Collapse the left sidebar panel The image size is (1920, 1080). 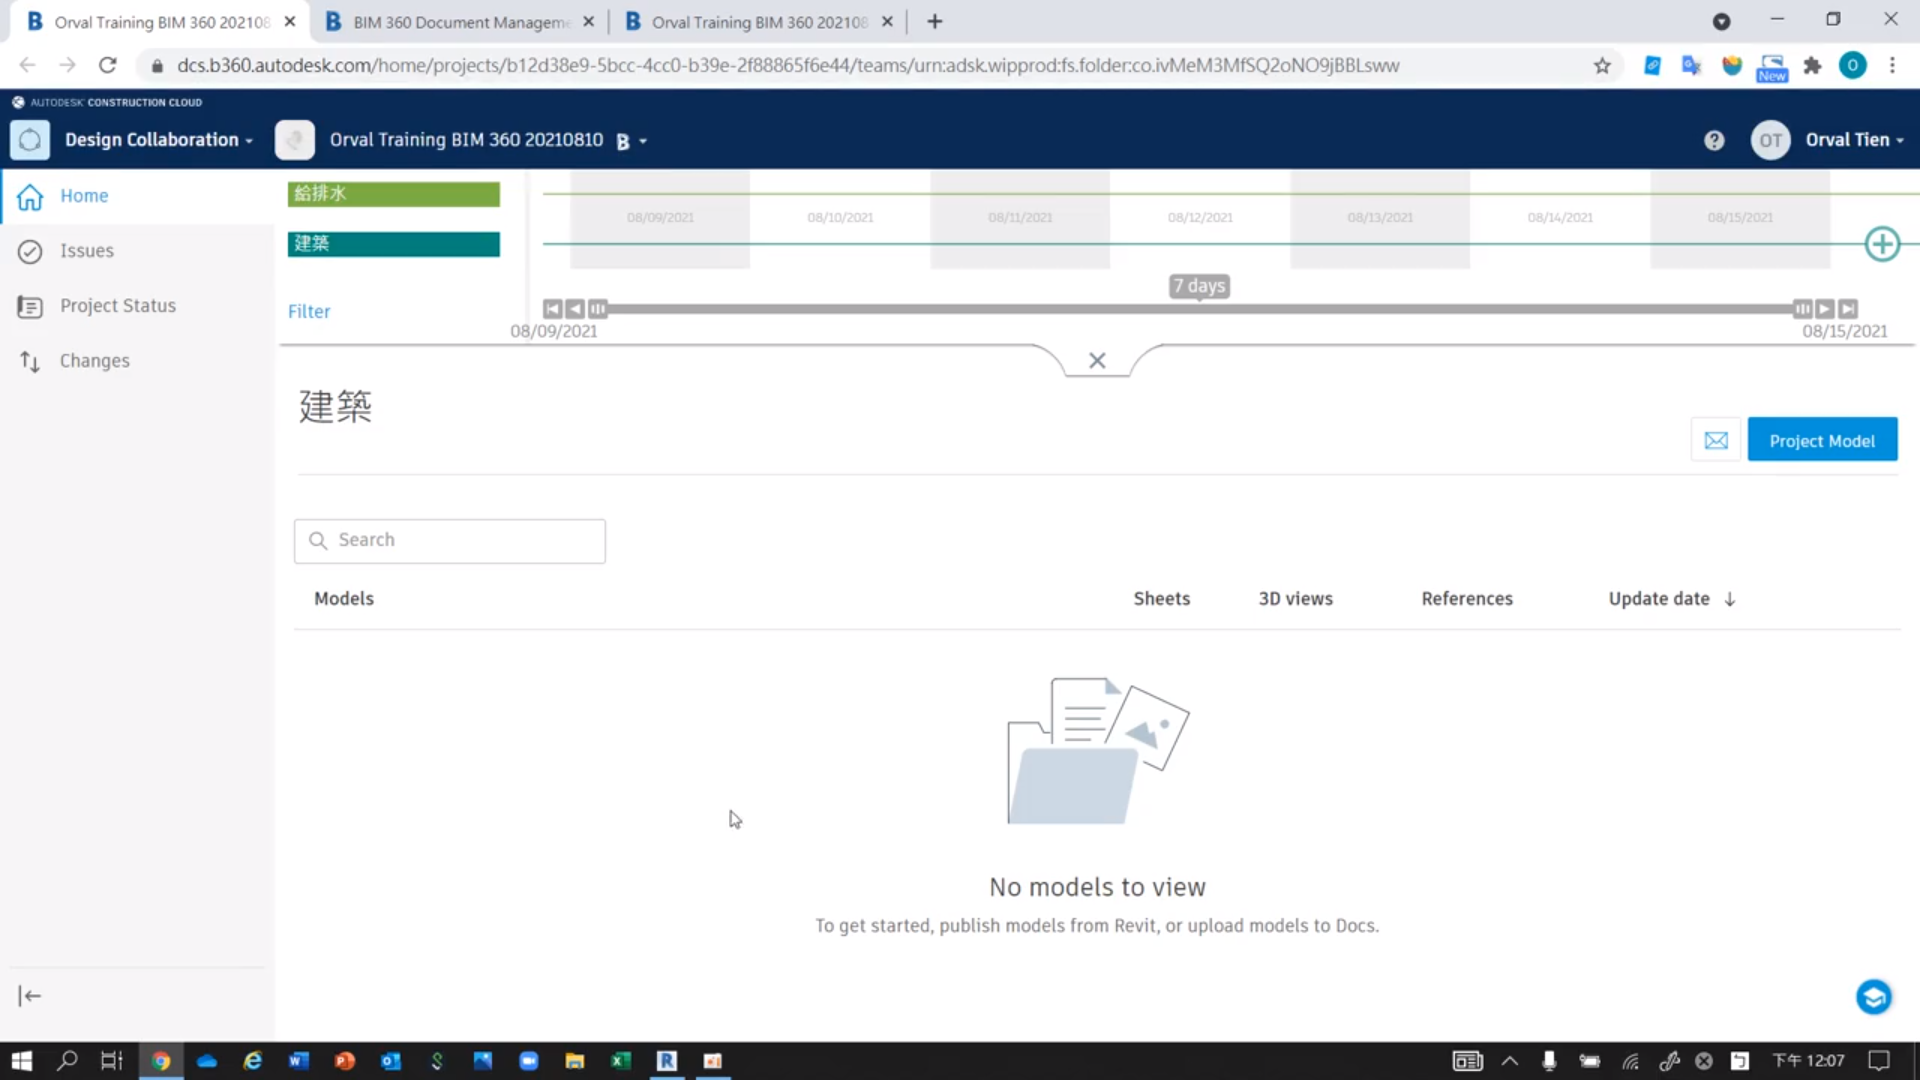coord(30,996)
